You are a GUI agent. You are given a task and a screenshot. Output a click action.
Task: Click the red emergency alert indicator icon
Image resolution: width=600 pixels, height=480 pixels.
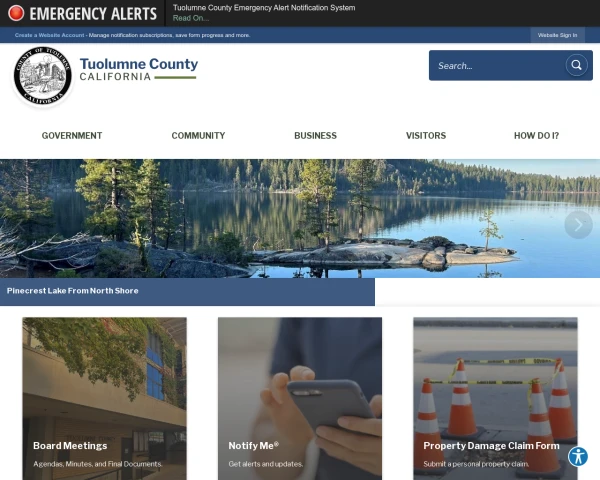pos(16,13)
